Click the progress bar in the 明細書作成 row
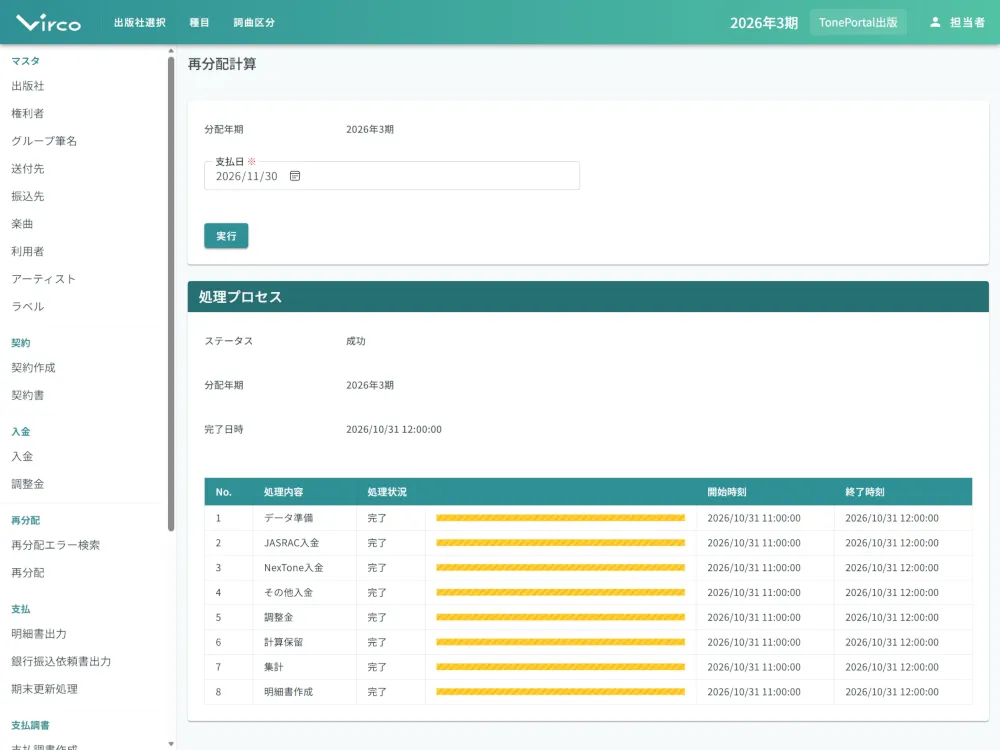This screenshot has width=1000, height=750. click(x=560, y=692)
